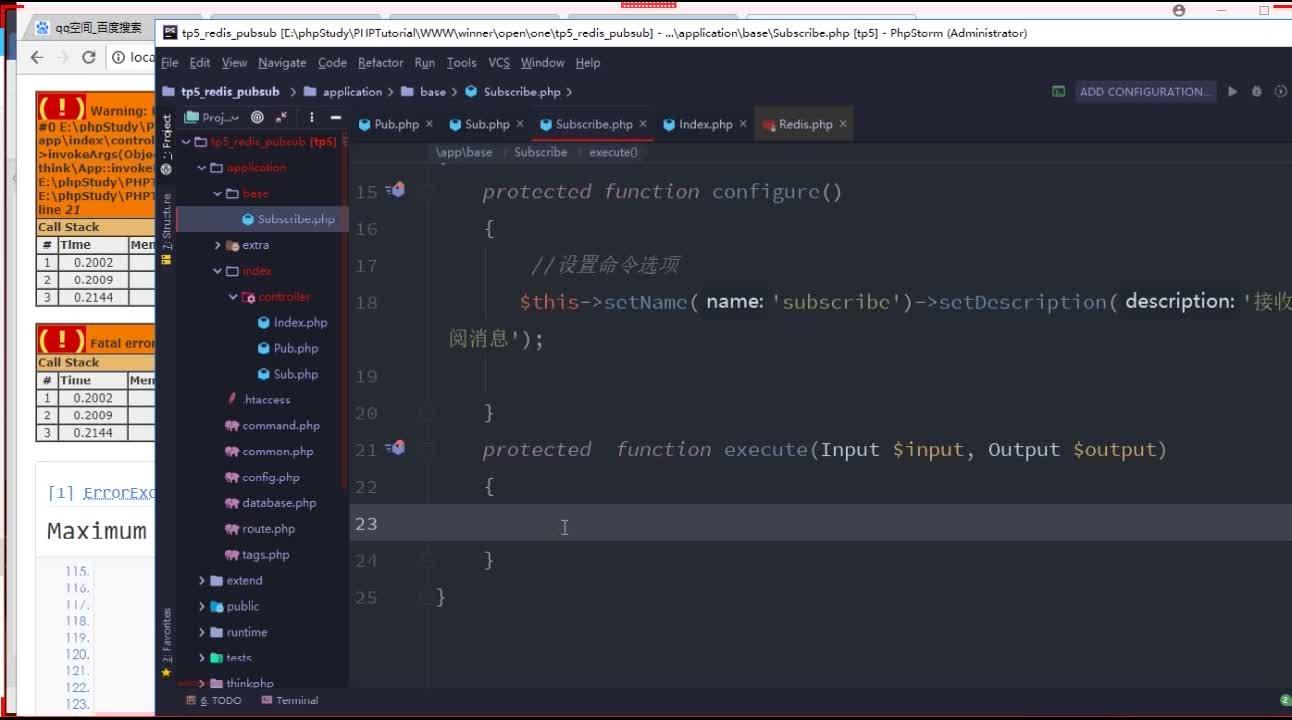Expand the public folder in project tree

pos(202,606)
